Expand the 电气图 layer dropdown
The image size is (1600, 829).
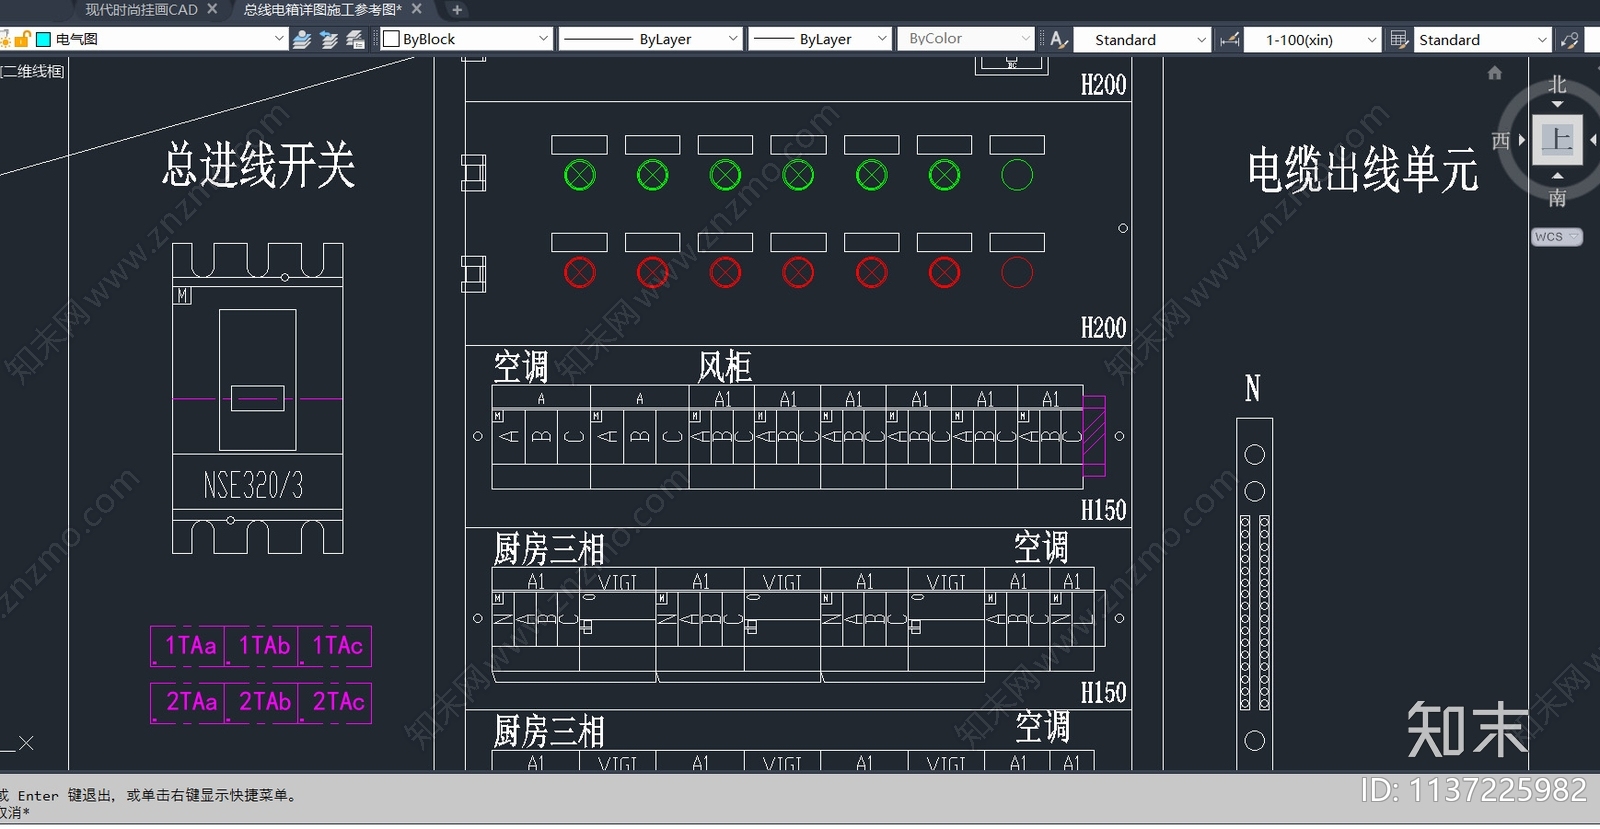tap(279, 39)
